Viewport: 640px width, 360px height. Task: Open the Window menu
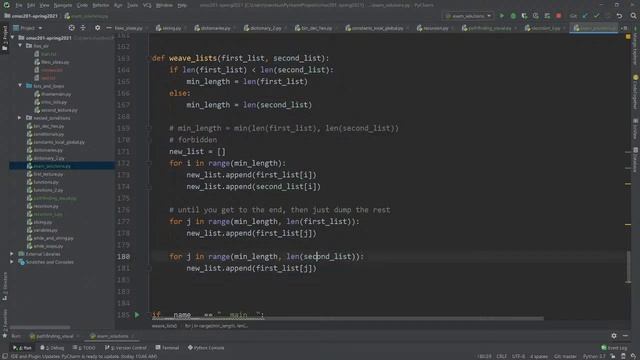tap(164, 5)
